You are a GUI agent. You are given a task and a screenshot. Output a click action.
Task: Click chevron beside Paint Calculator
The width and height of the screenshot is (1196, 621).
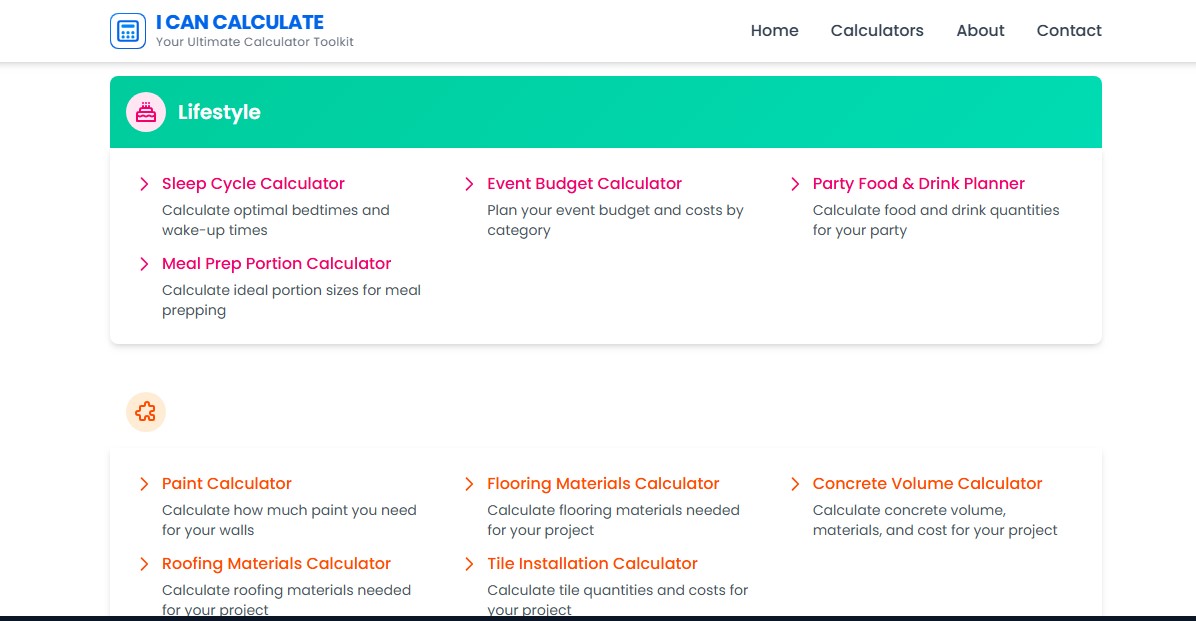144,484
